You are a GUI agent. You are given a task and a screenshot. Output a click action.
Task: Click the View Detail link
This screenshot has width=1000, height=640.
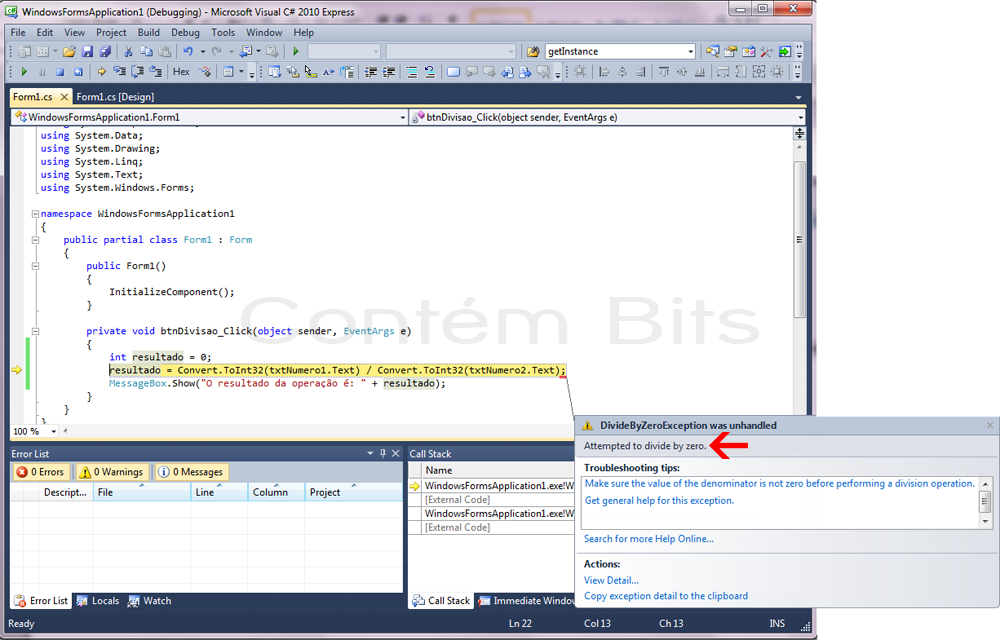pos(611,580)
